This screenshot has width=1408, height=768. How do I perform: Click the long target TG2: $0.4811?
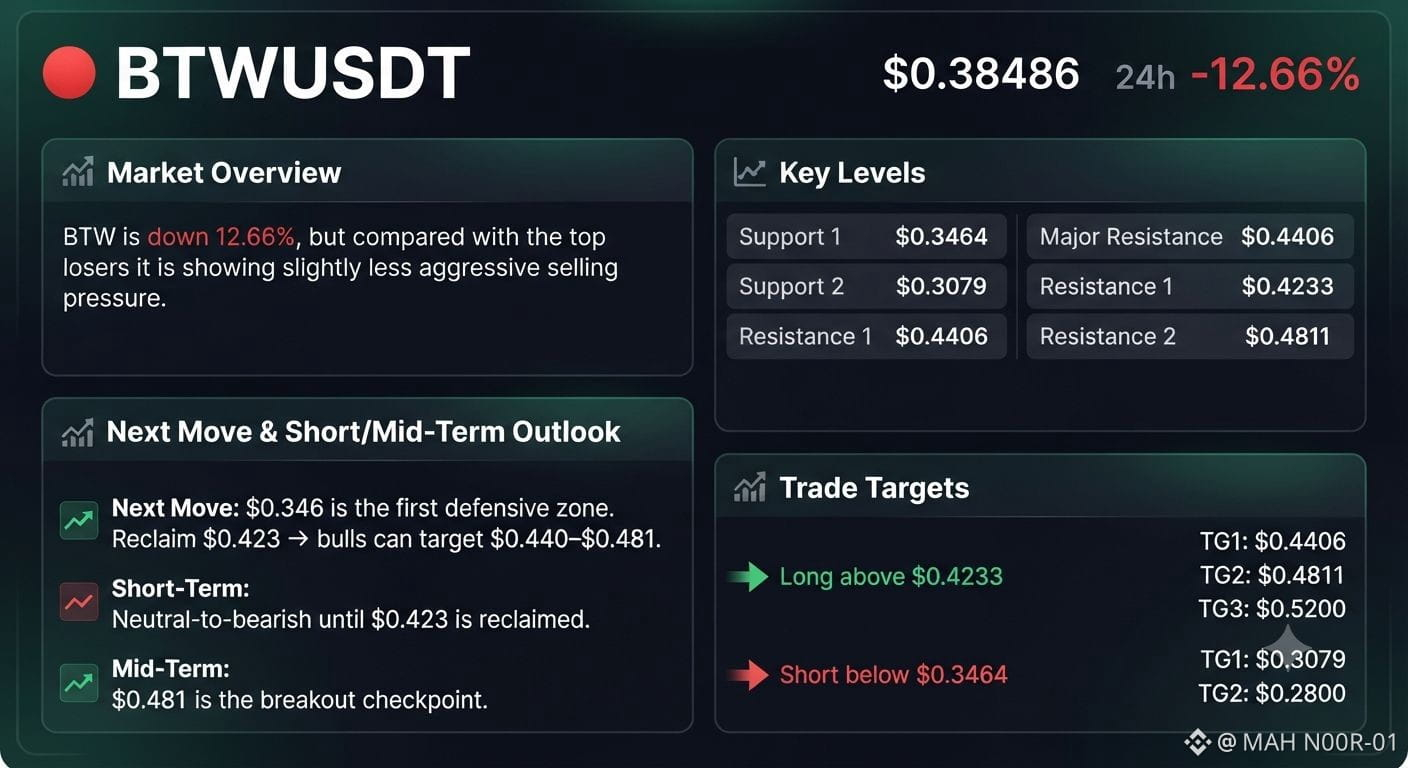1271,575
